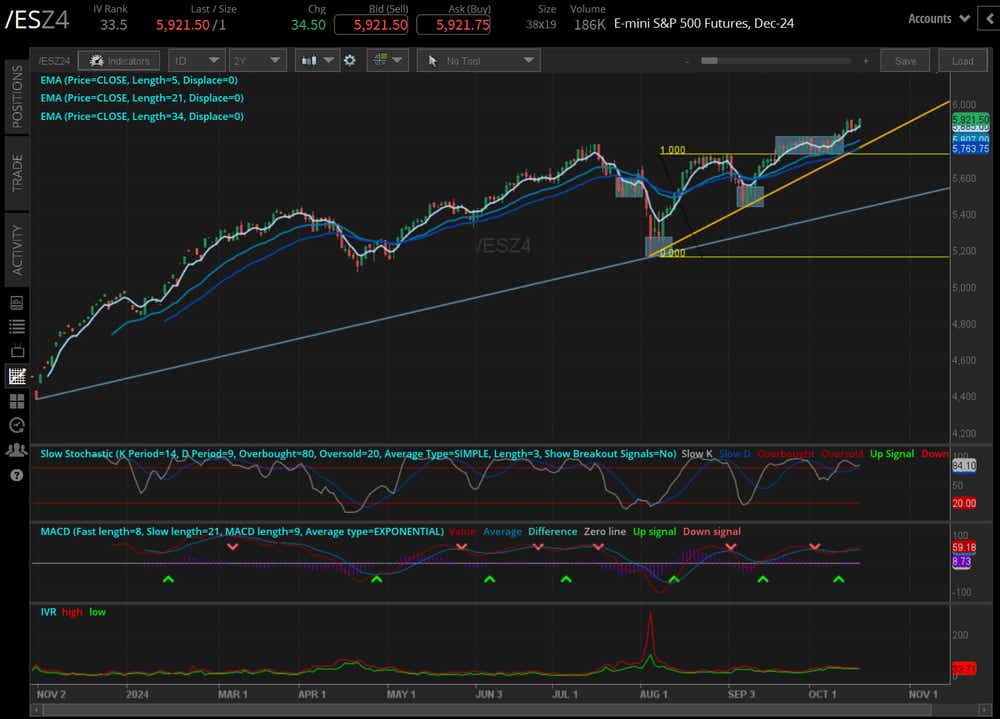Open the 1D chart aggregation dropdown
Screen dimensions: 1000x719
tap(196, 61)
